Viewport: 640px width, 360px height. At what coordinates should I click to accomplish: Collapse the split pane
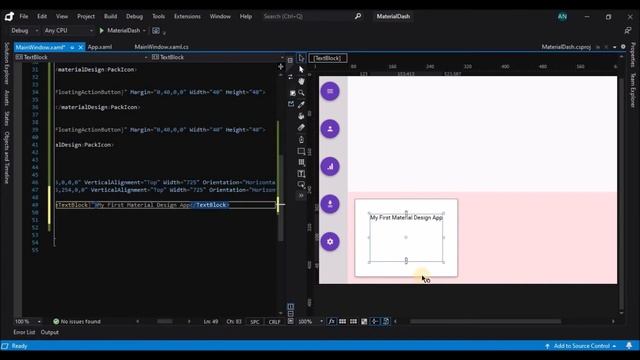tap(291, 321)
